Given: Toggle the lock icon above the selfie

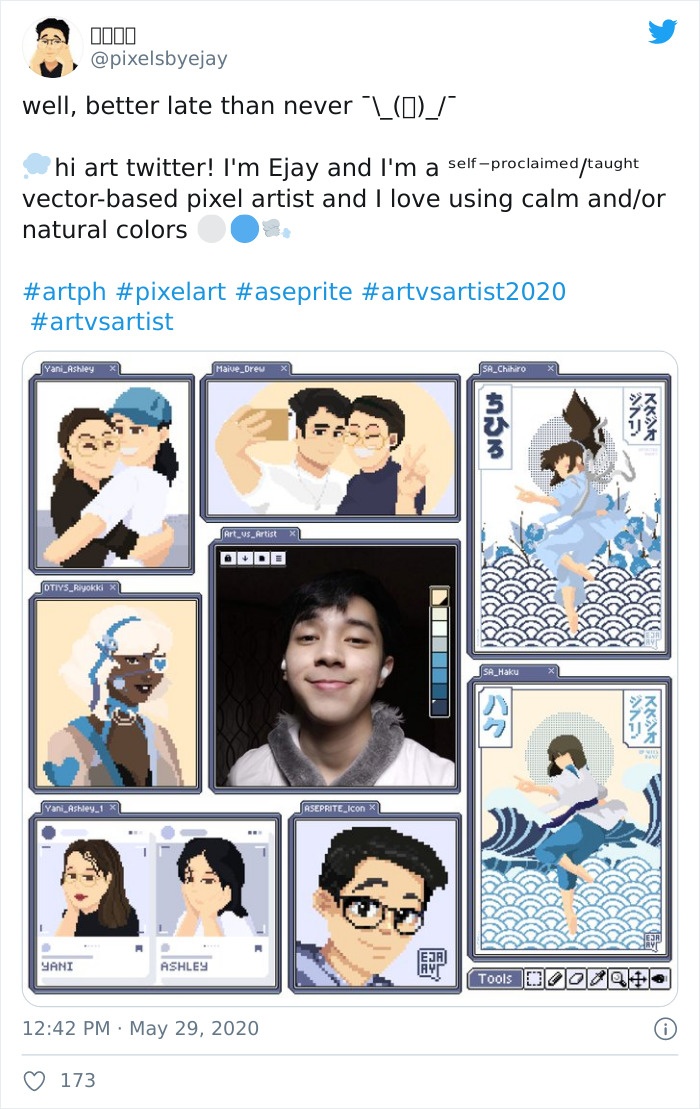Looking at the screenshot, I should click(x=228, y=557).
